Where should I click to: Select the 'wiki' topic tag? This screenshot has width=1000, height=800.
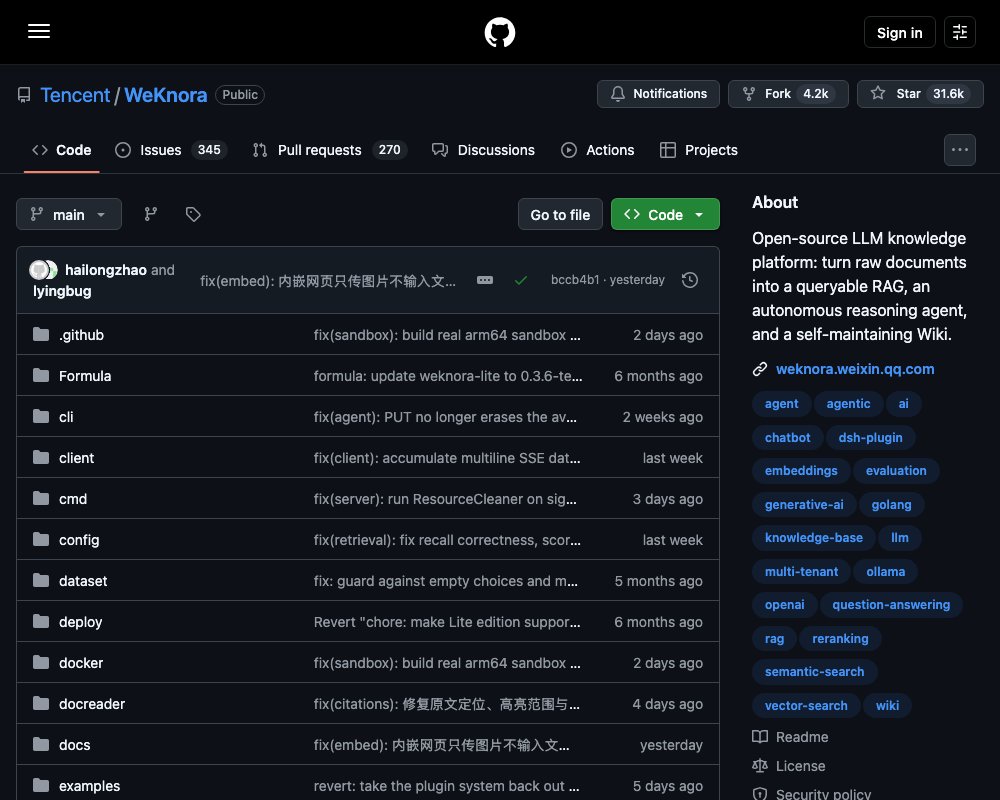(887, 706)
